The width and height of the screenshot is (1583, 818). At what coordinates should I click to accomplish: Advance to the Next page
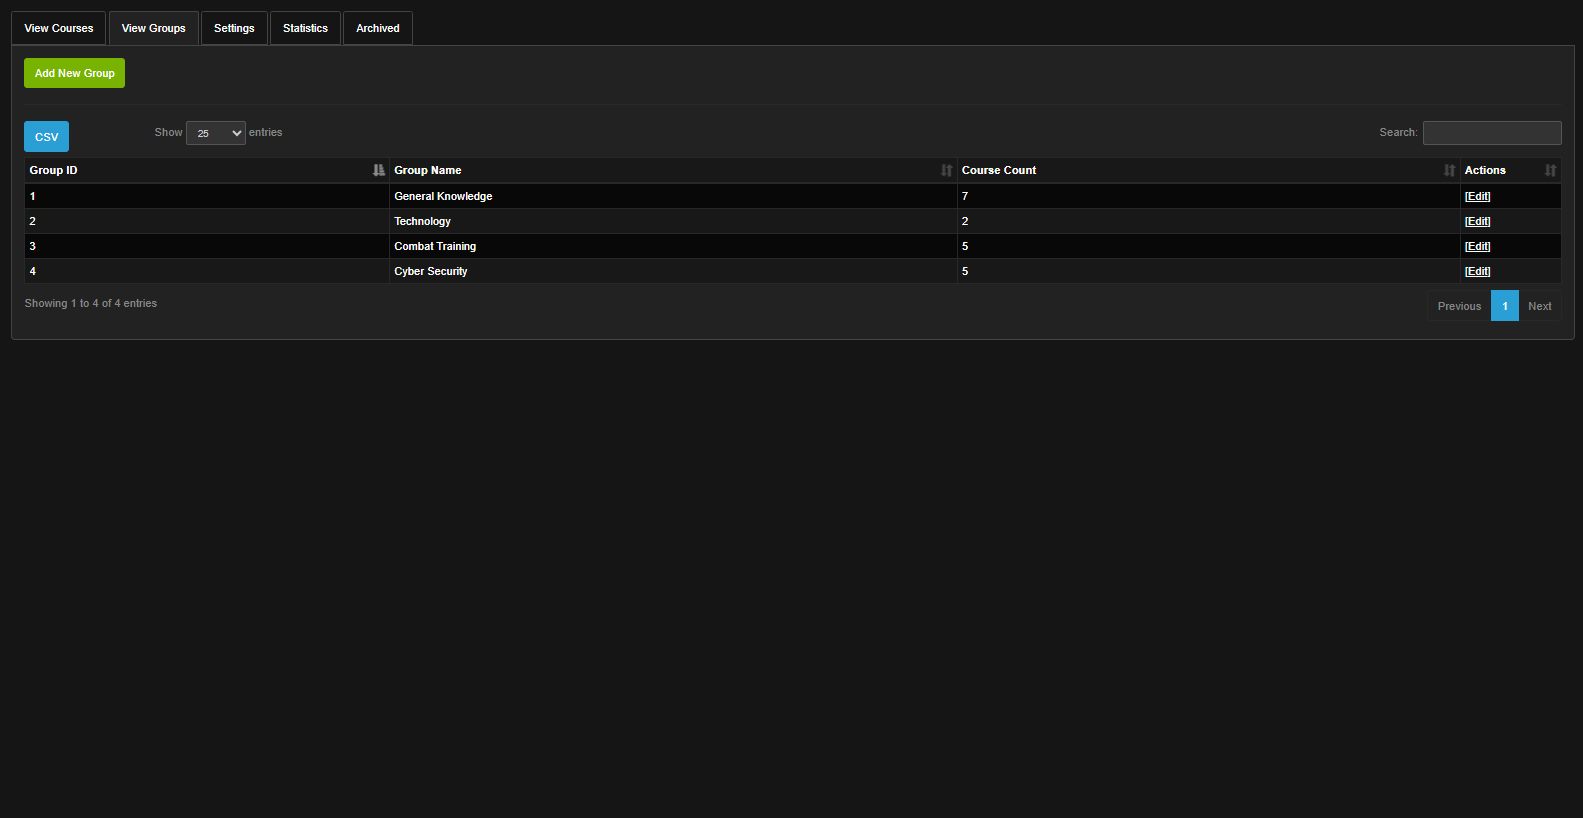coord(1539,306)
